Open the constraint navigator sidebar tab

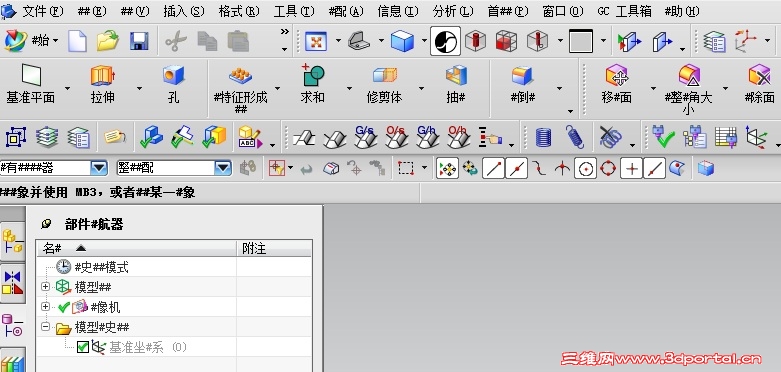coord(12,284)
